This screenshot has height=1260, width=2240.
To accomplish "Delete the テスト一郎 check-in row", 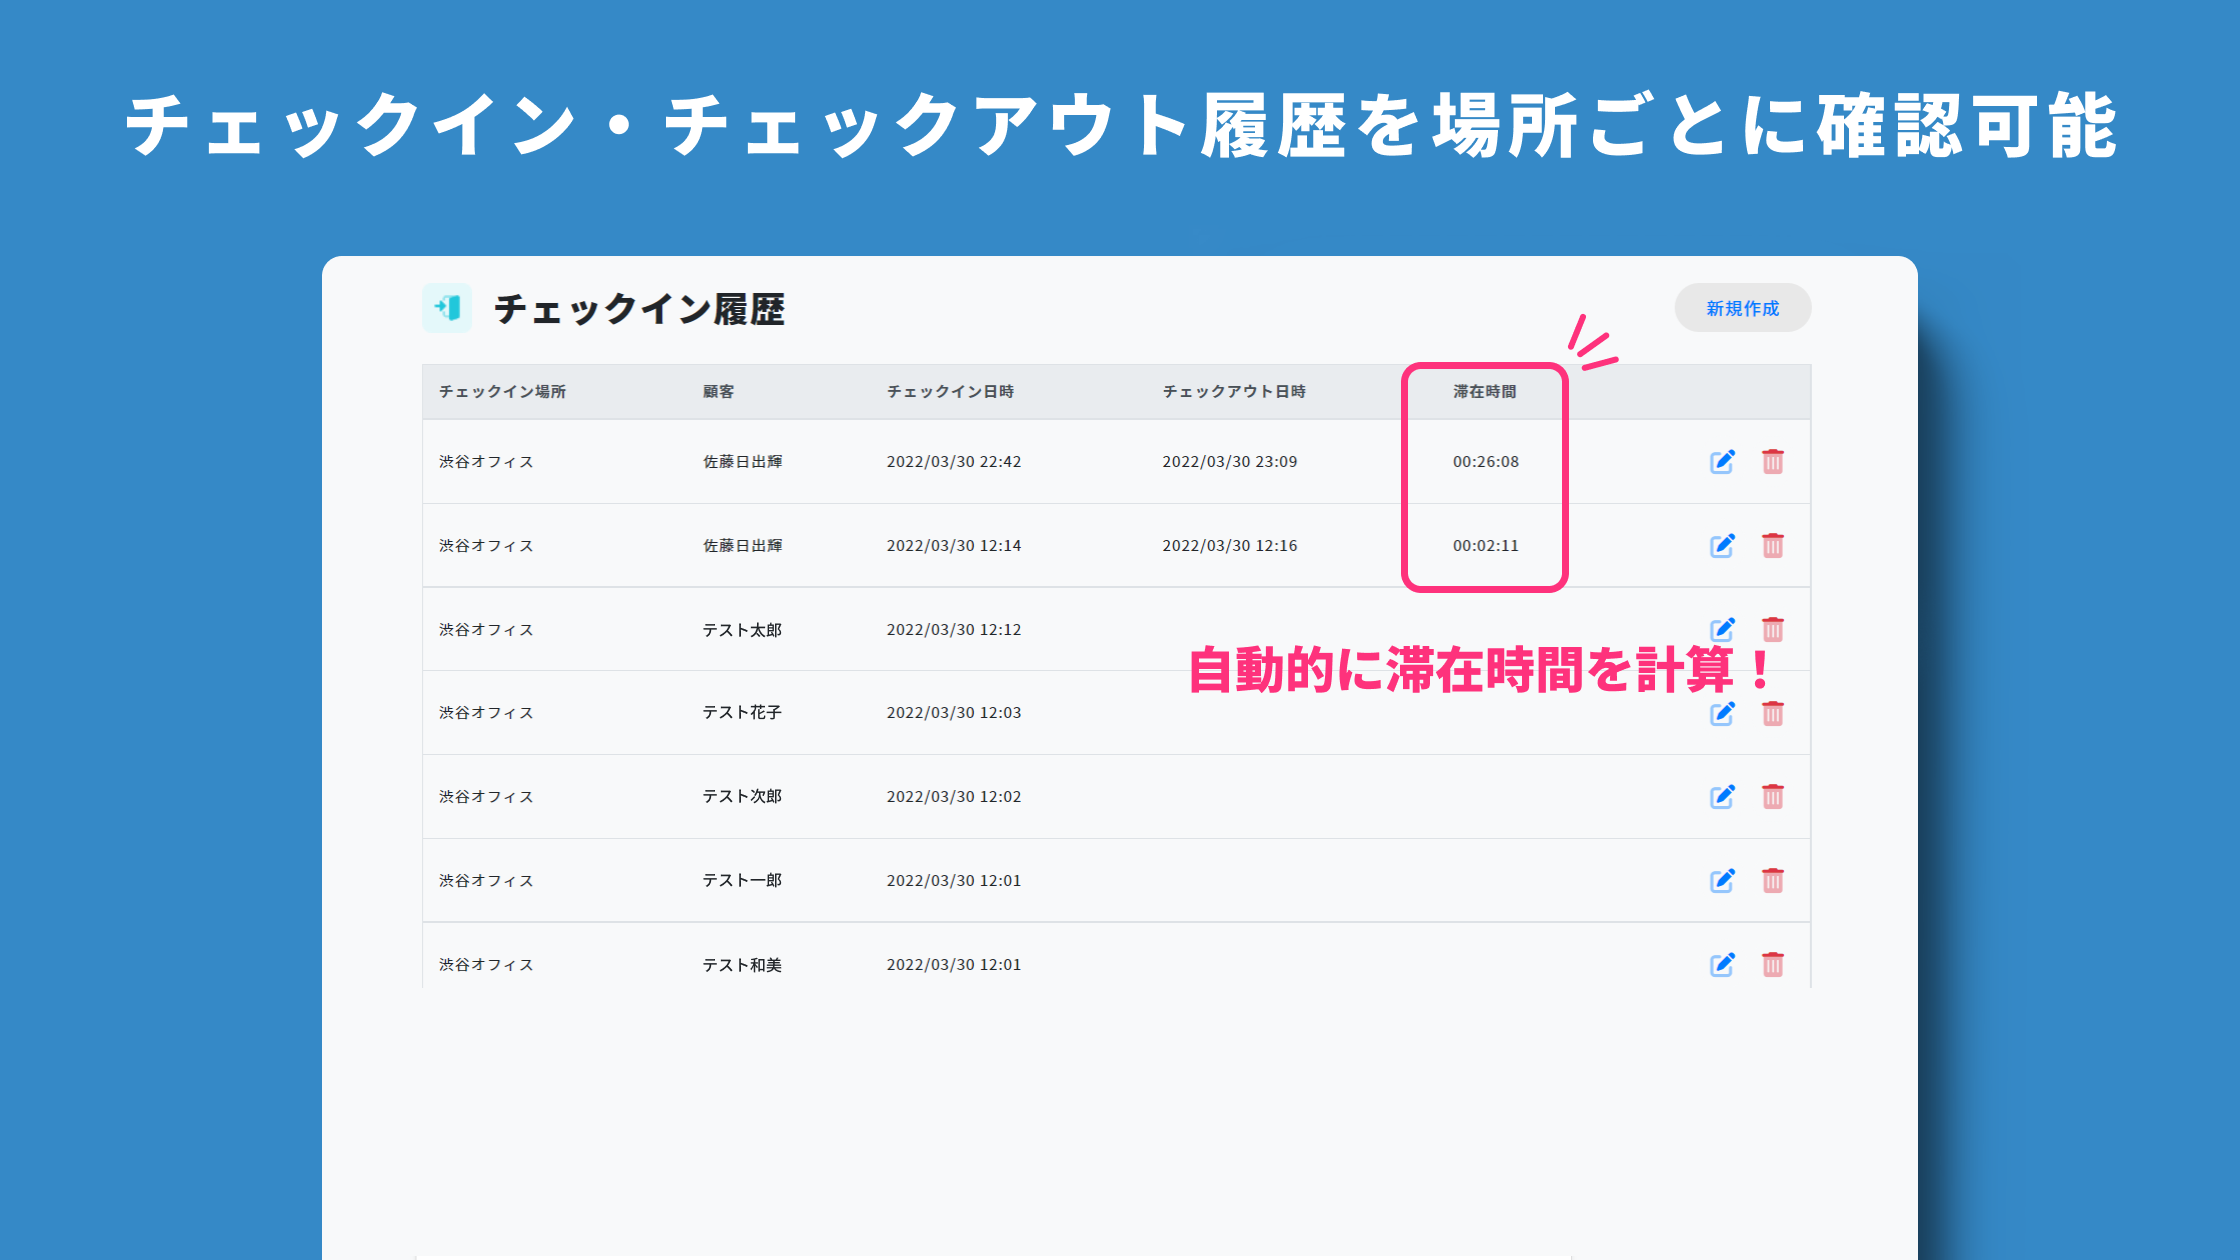I will tap(1772, 881).
